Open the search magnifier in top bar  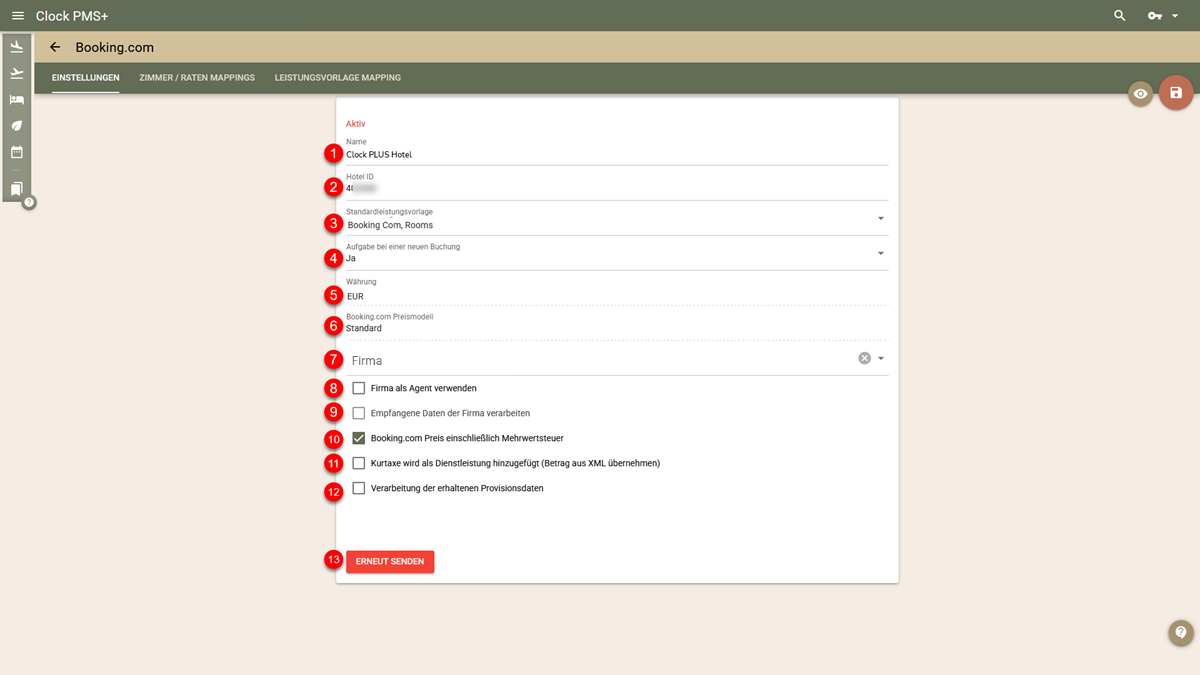point(1120,16)
